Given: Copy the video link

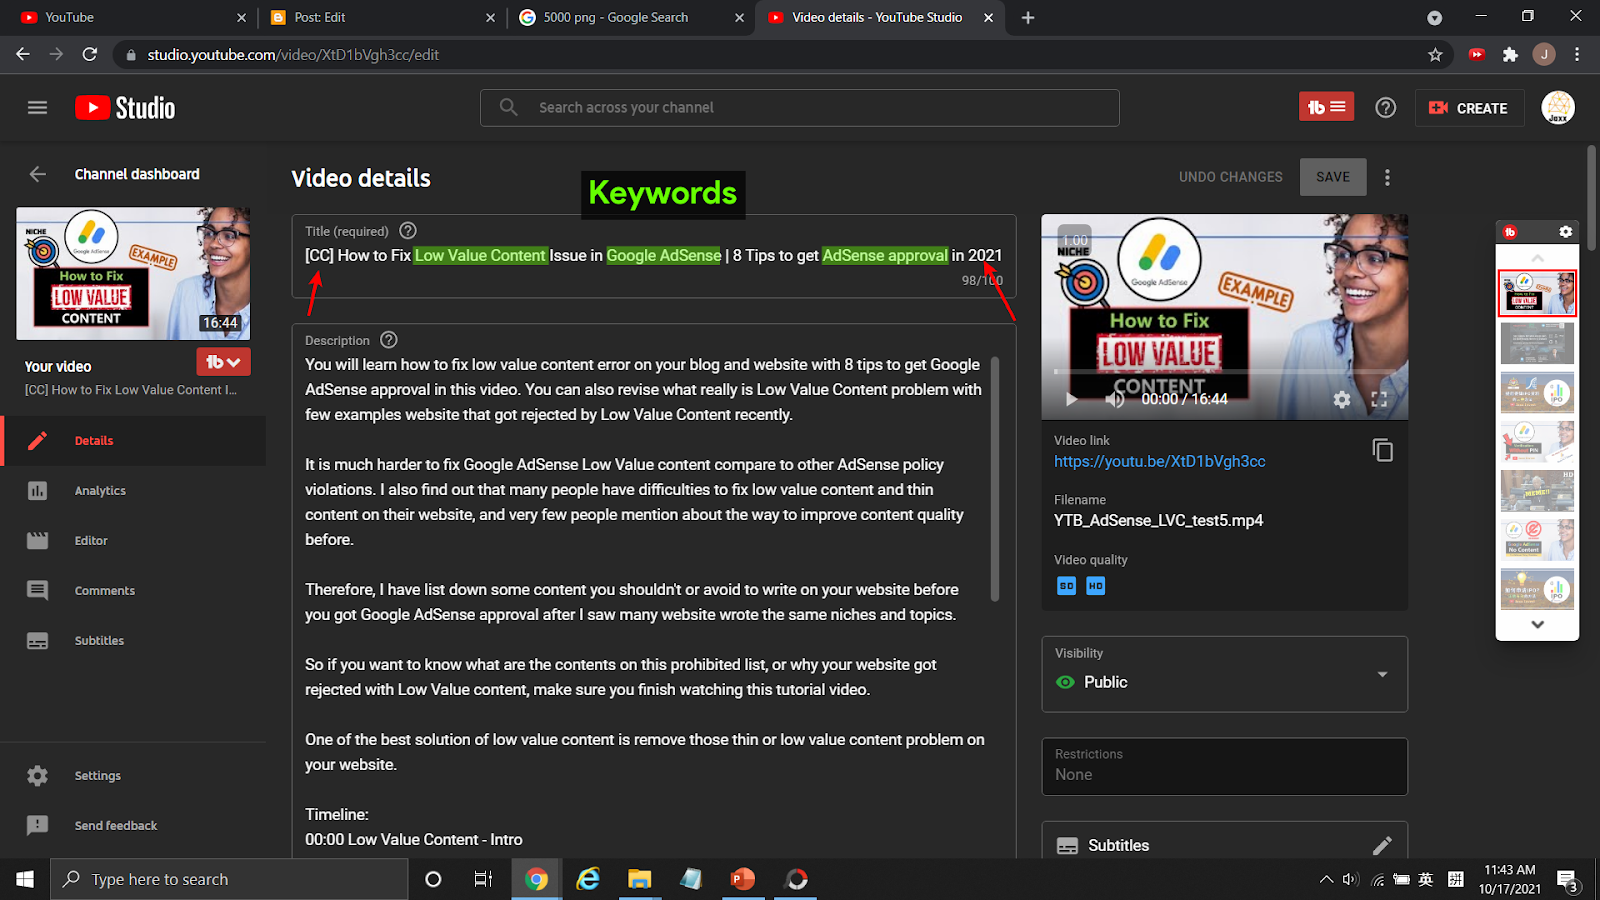Looking at the screenshot, I should [x=1382, y=450].
